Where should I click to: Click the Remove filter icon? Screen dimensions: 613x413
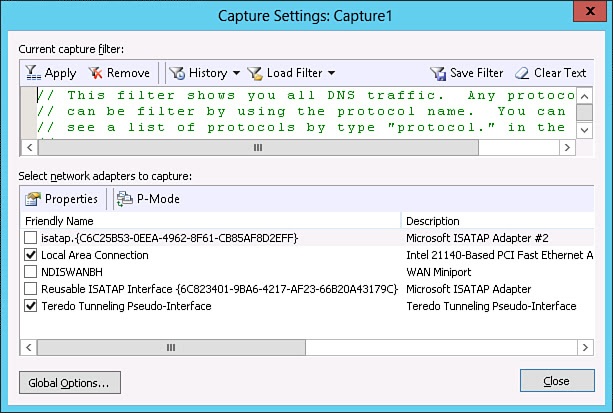pyautogui.click(x=95, y=73)
